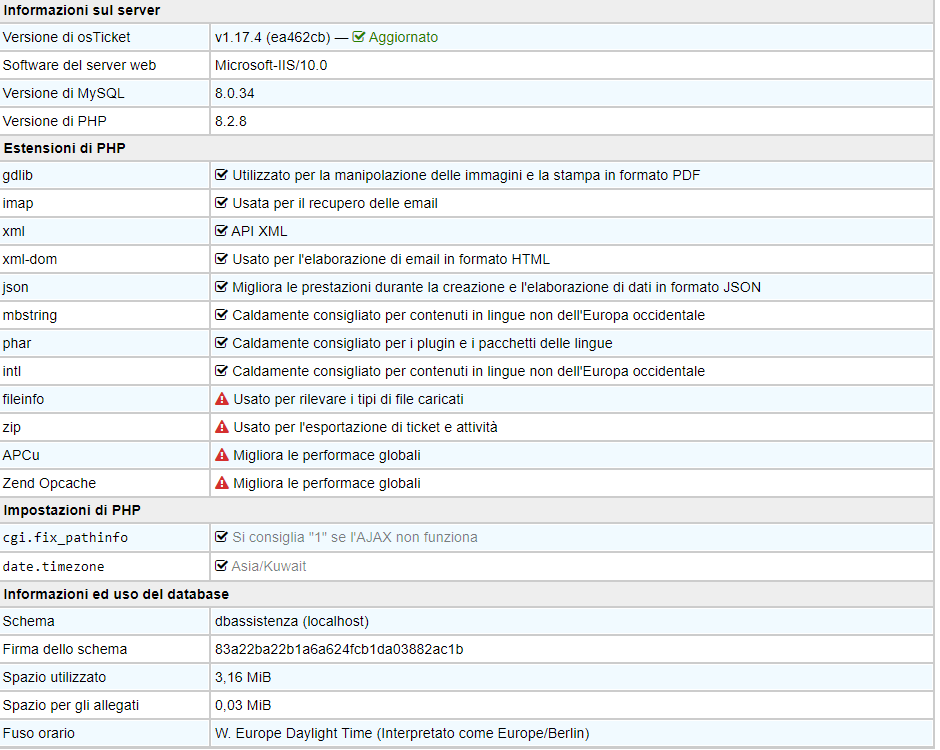Screen dimensions: 940x750
Task: Click the Schema row label
Action: 28,621
